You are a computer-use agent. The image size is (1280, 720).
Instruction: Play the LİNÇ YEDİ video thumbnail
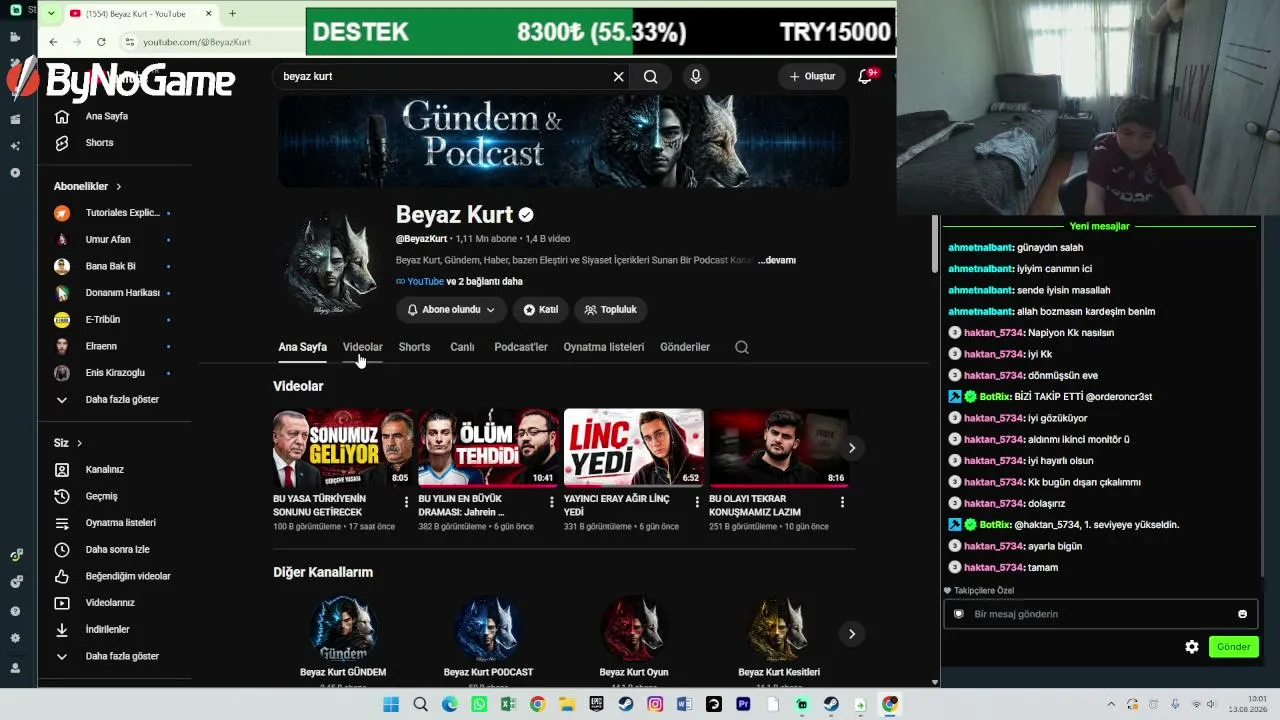(634, 448)
